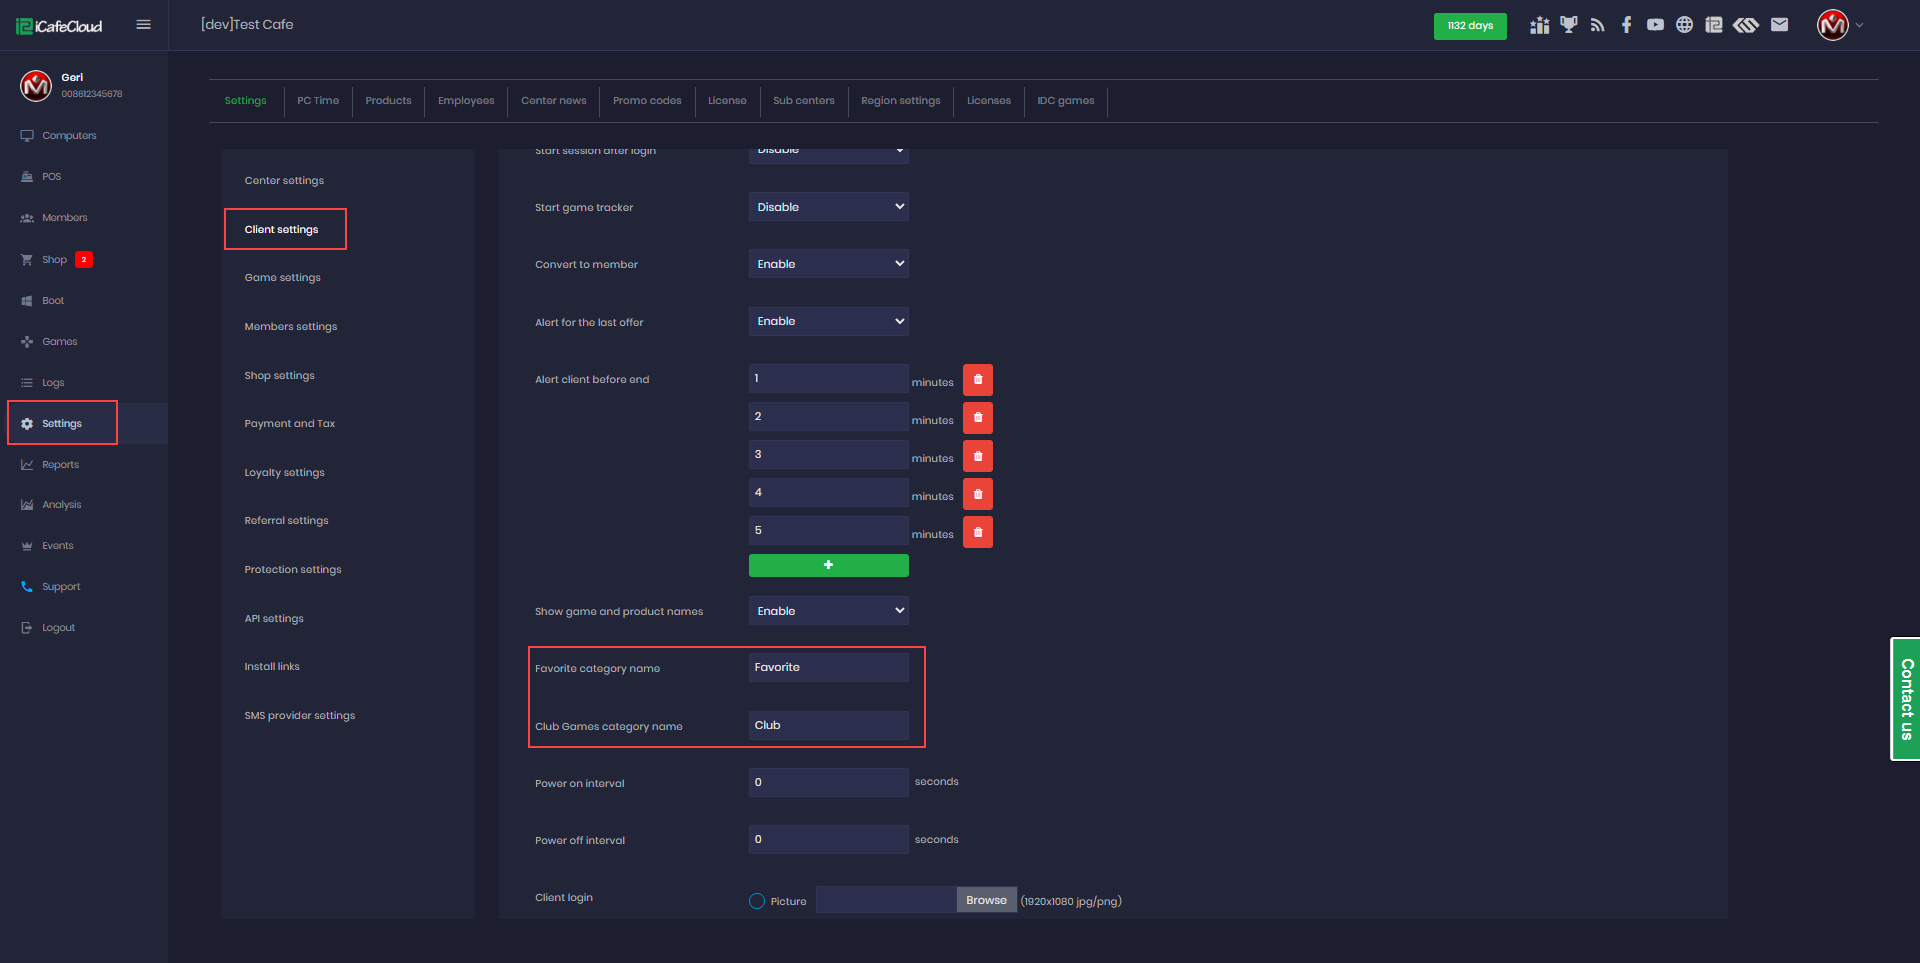The height and width of the screenshot is (963, 1920).
Task: Select the Picture radio for Client login
Action: tap(757, 901)
